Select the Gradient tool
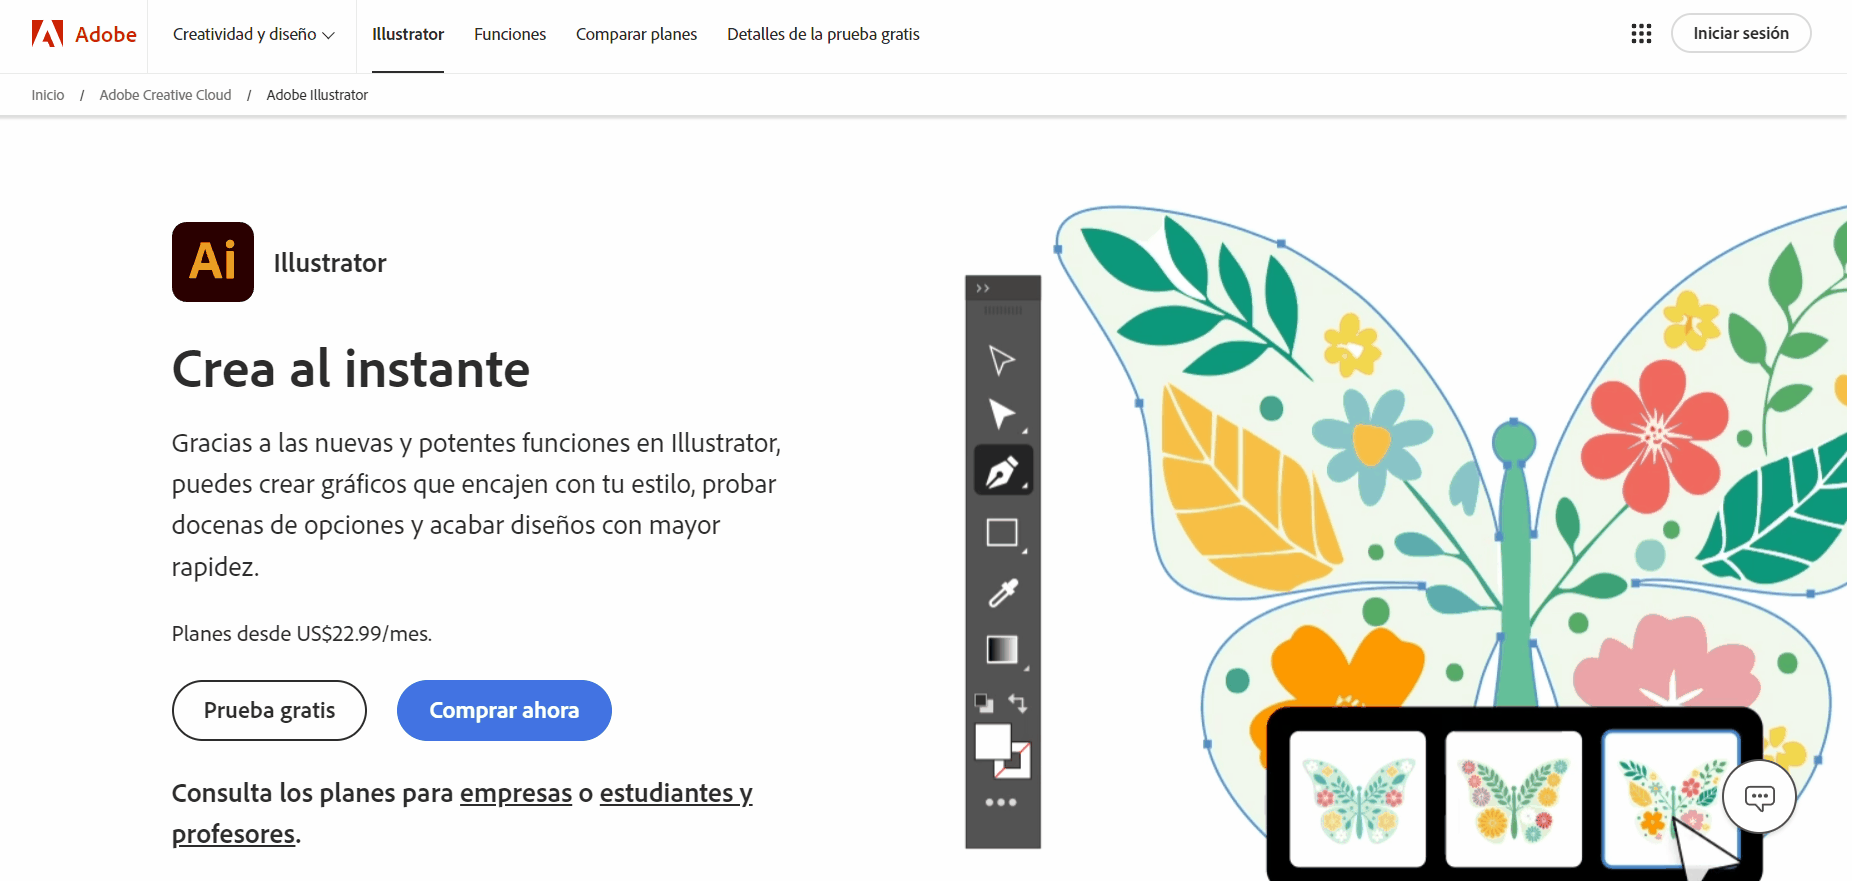Image resolution: width=1852 pixels, height=881 pixels. click(1002, 650)
